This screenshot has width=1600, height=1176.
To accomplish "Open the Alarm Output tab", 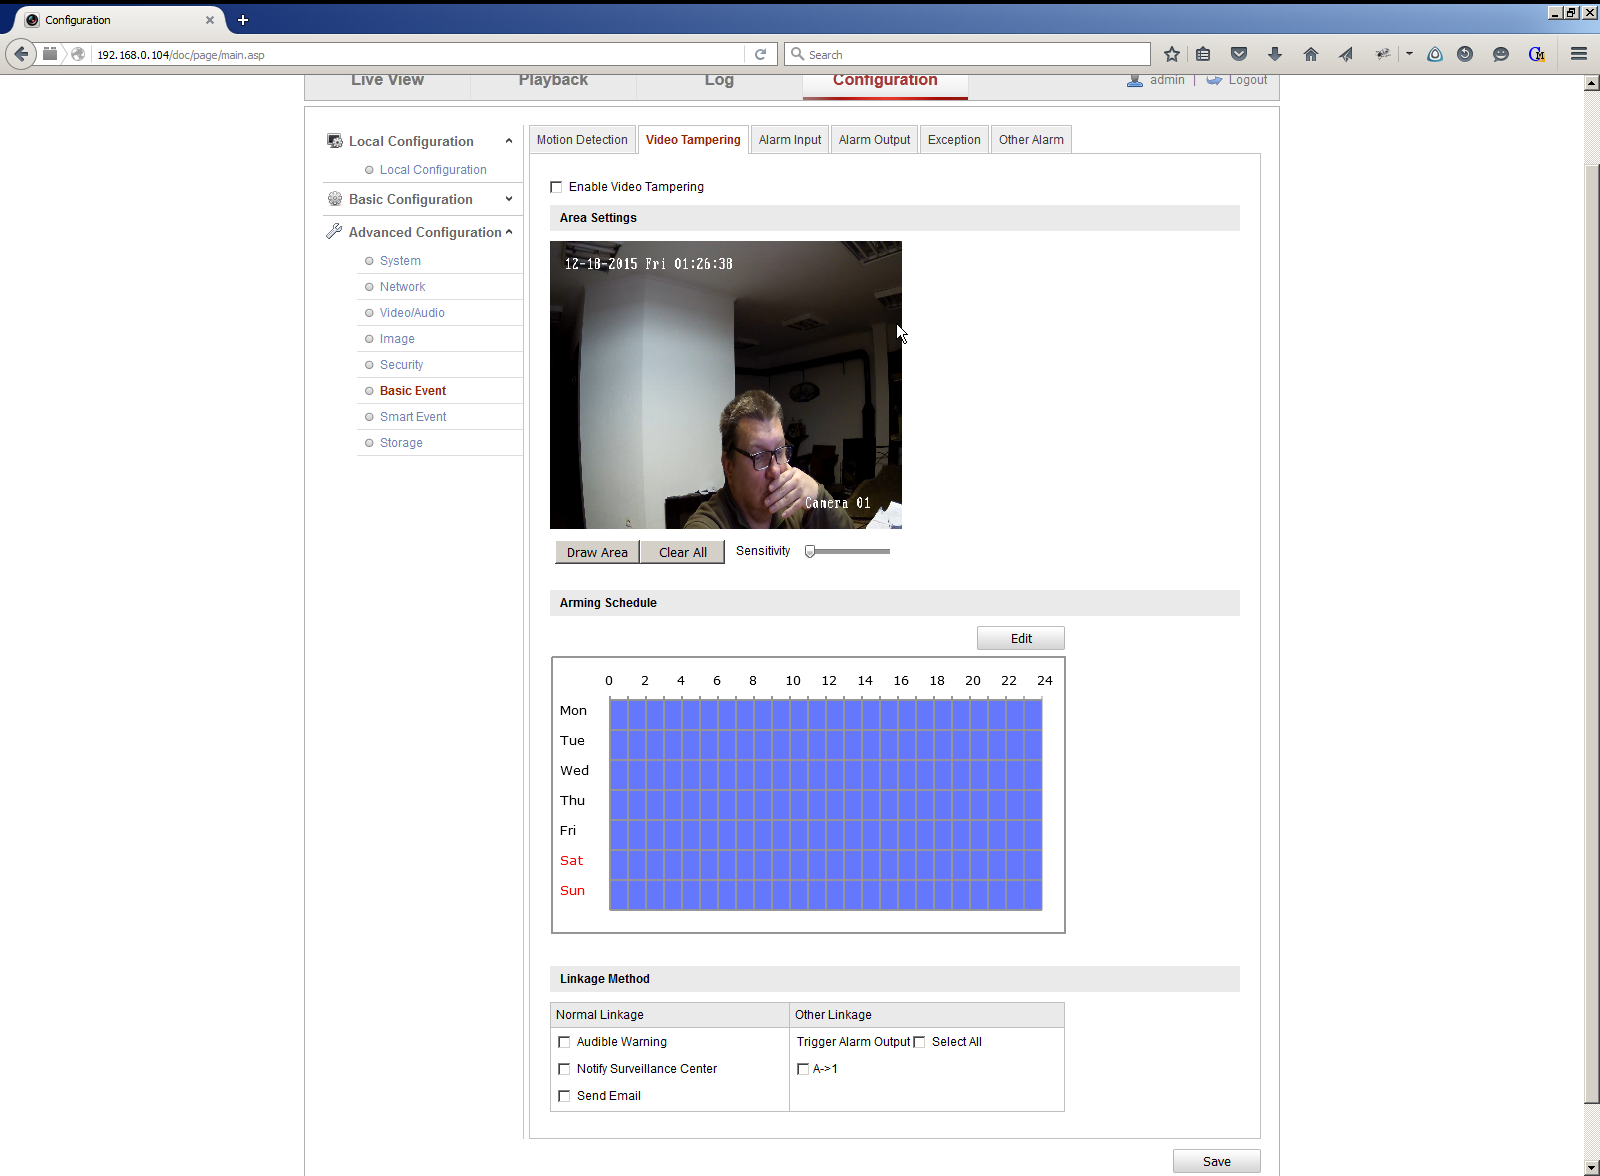I will click(x=874, y=140).
